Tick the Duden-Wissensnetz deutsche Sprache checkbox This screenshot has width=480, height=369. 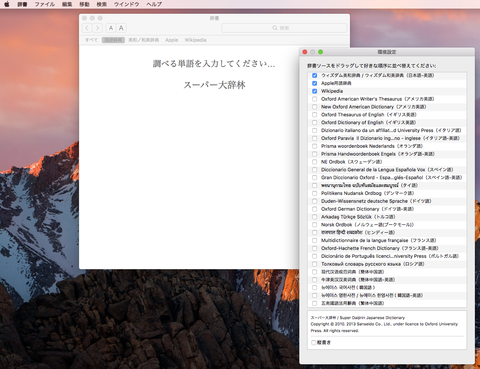(314, 201)
